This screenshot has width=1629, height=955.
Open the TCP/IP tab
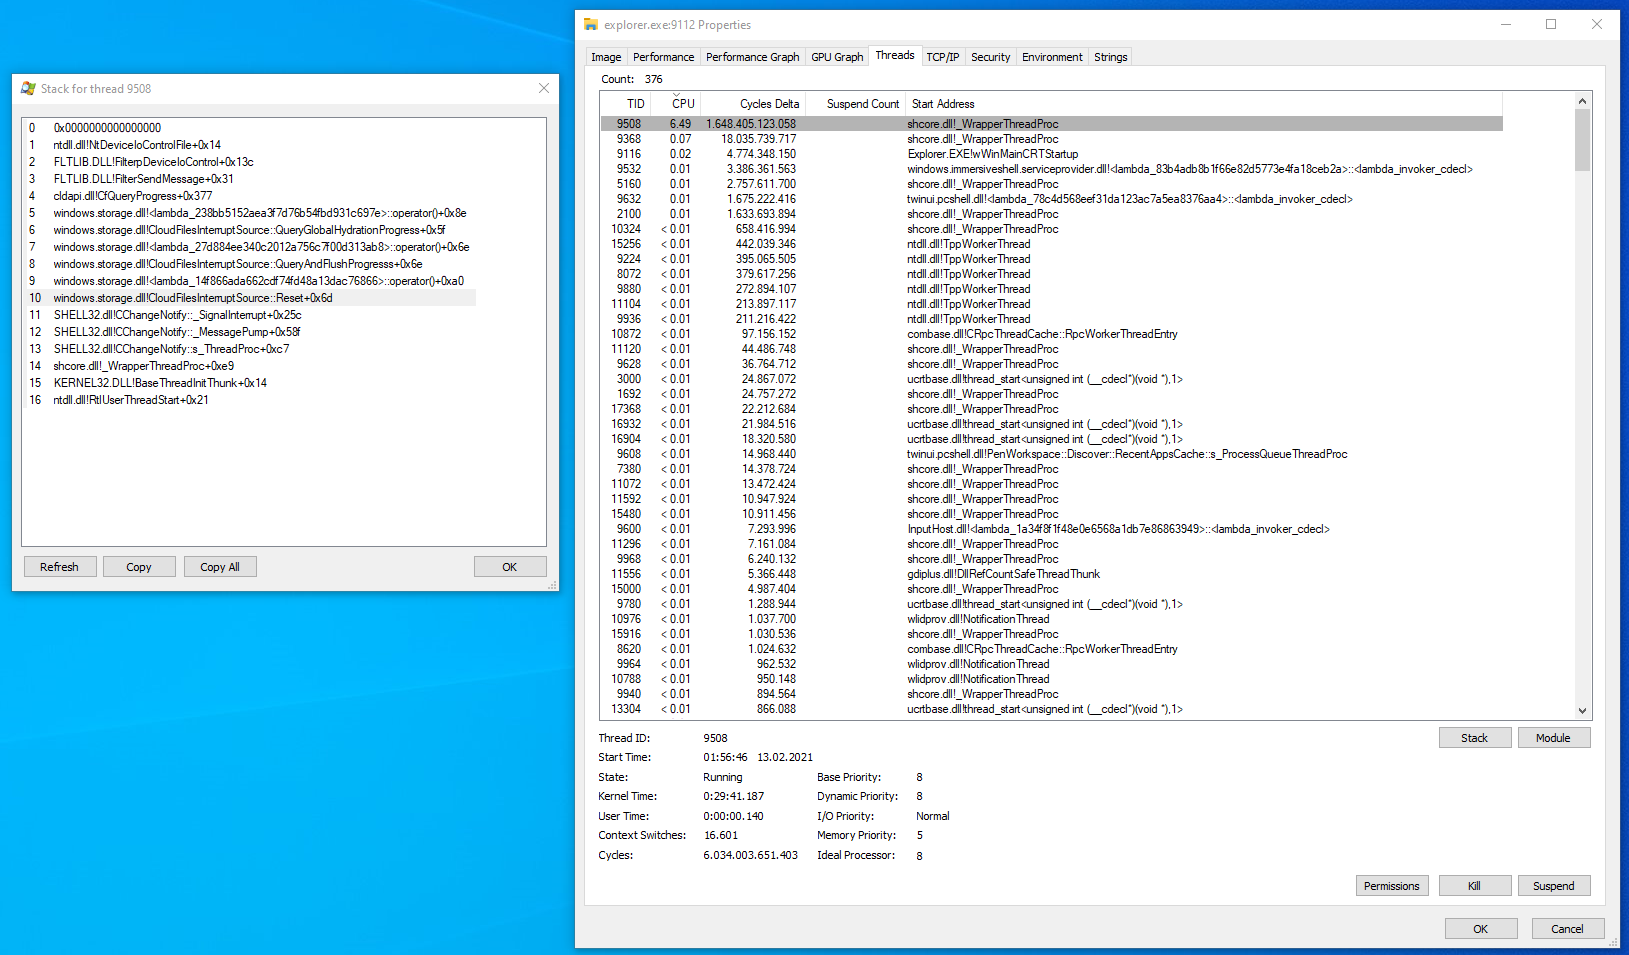[x=943, y=57]
